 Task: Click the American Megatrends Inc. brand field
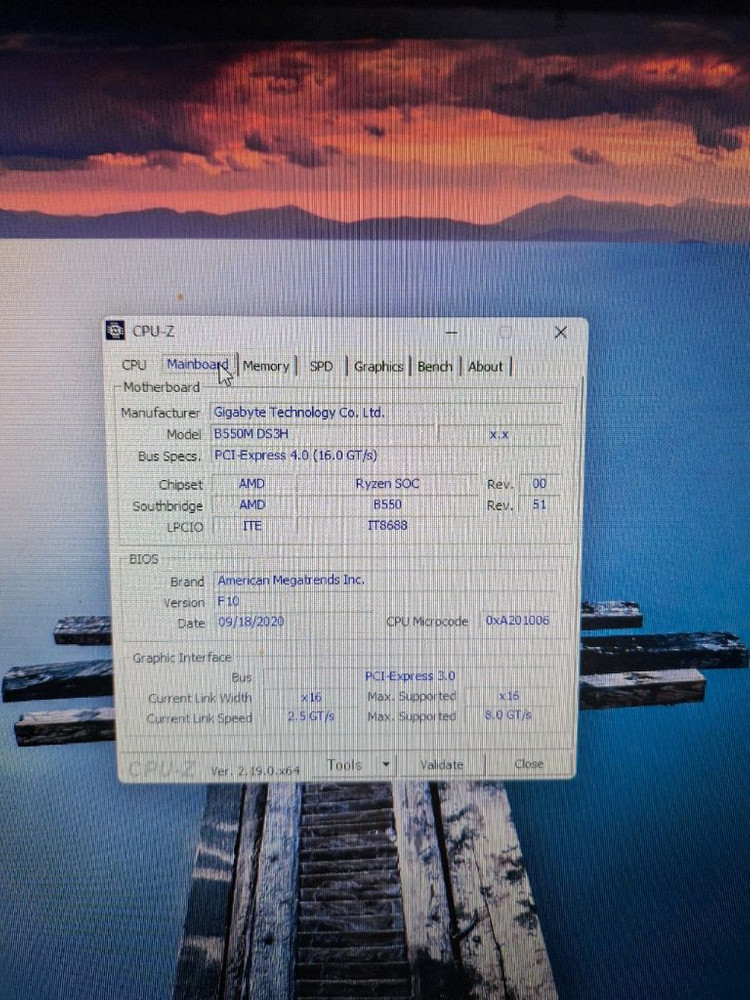click(386, 580)
